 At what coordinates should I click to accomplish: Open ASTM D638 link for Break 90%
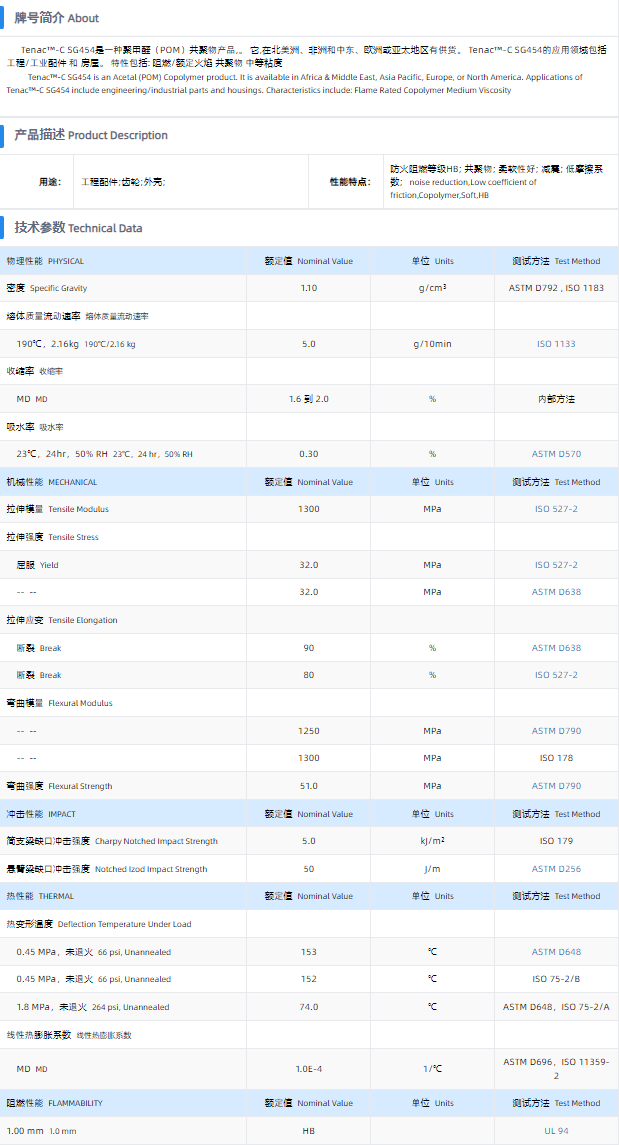556,648
